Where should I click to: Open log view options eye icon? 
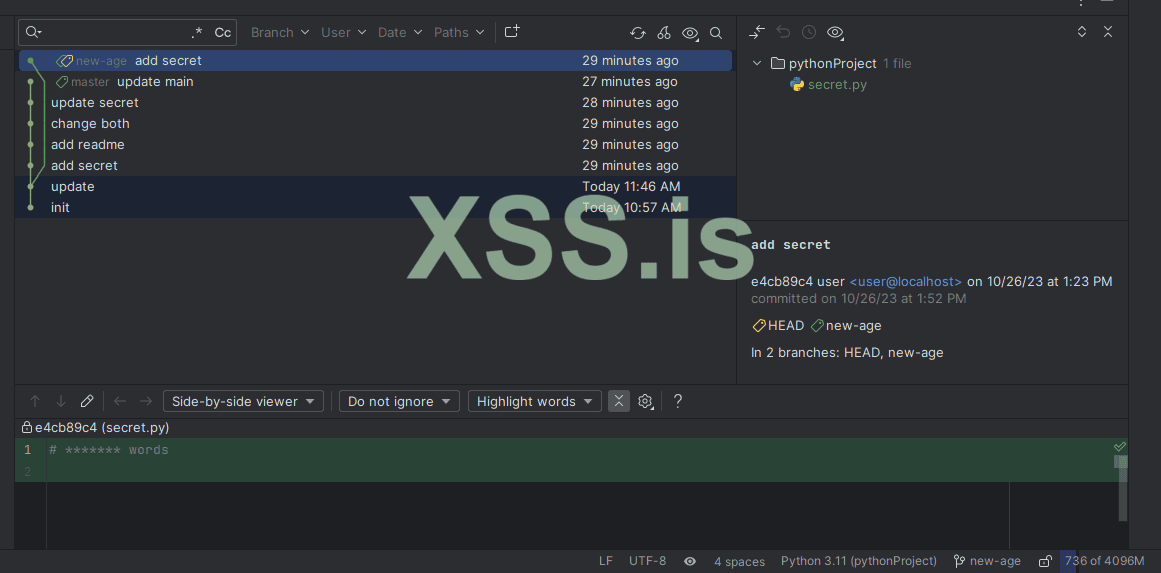690,33
